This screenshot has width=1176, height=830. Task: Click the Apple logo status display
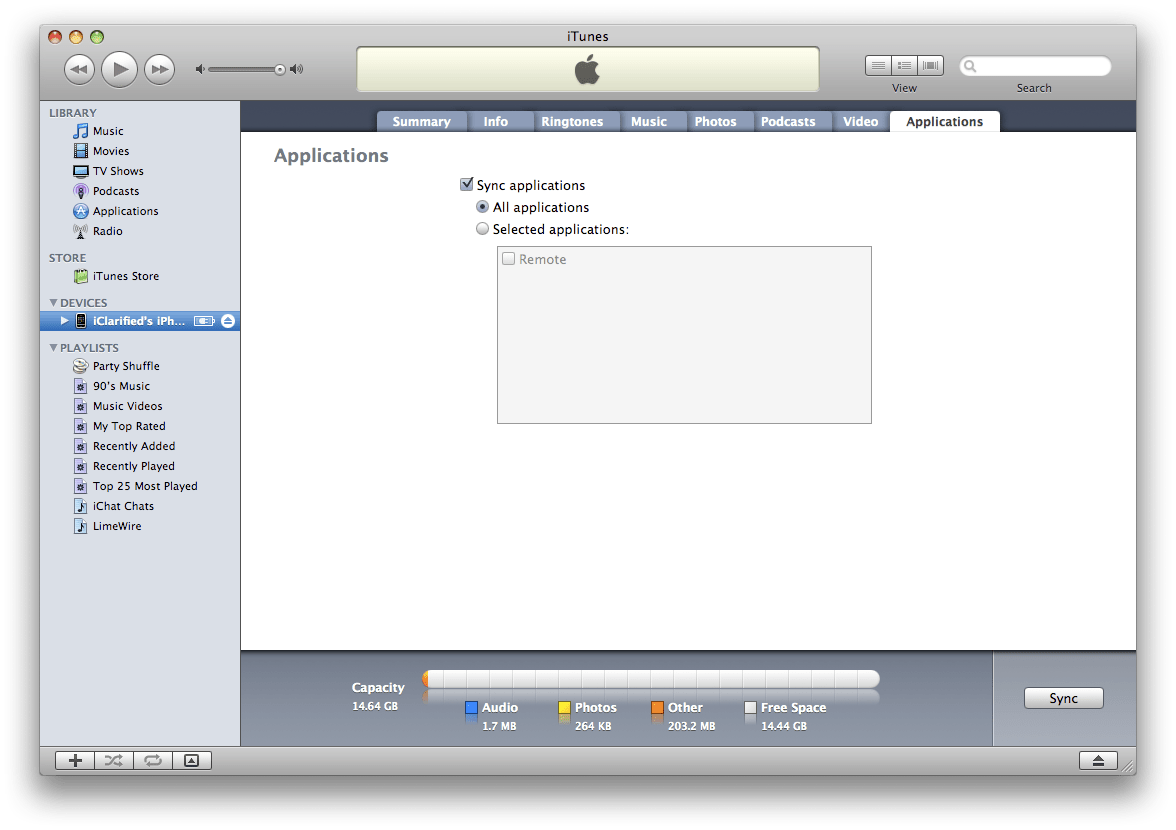[587, 70]
